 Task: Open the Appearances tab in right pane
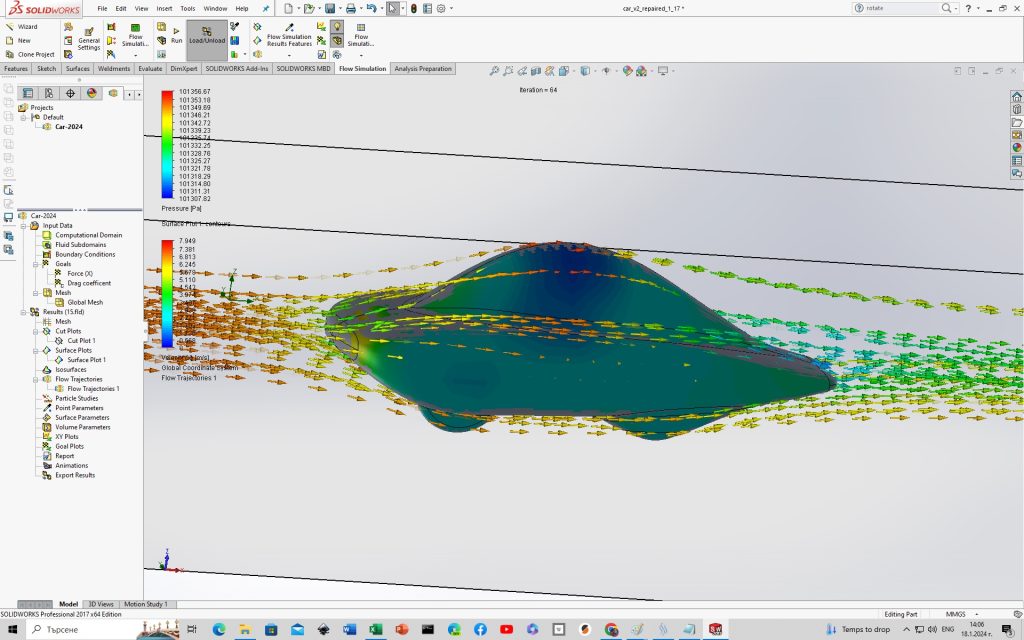click(1017, 148)
